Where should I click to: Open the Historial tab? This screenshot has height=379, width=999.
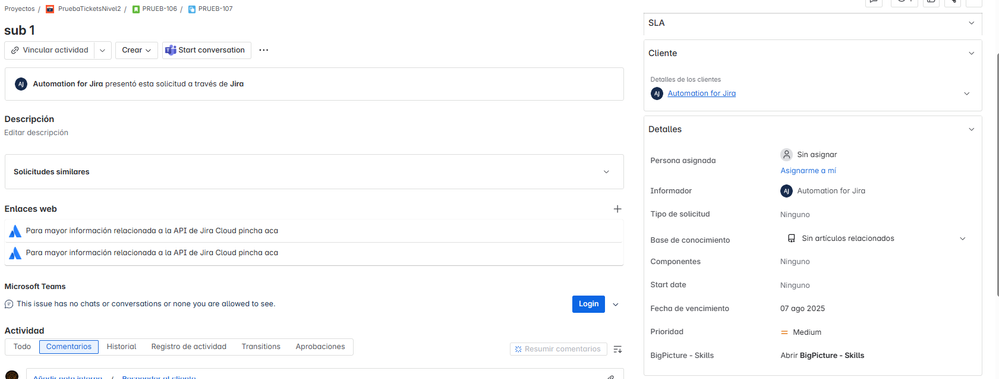121,347
